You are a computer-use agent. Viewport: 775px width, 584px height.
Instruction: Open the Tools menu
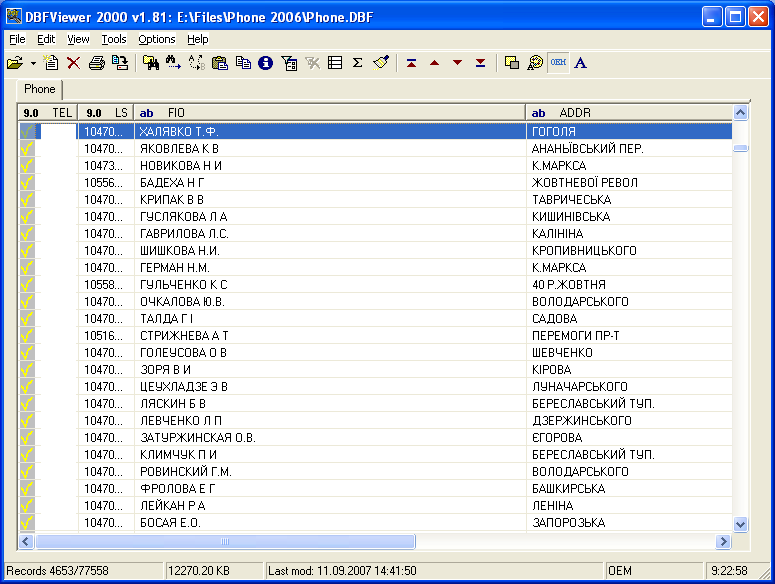[114, 39]
